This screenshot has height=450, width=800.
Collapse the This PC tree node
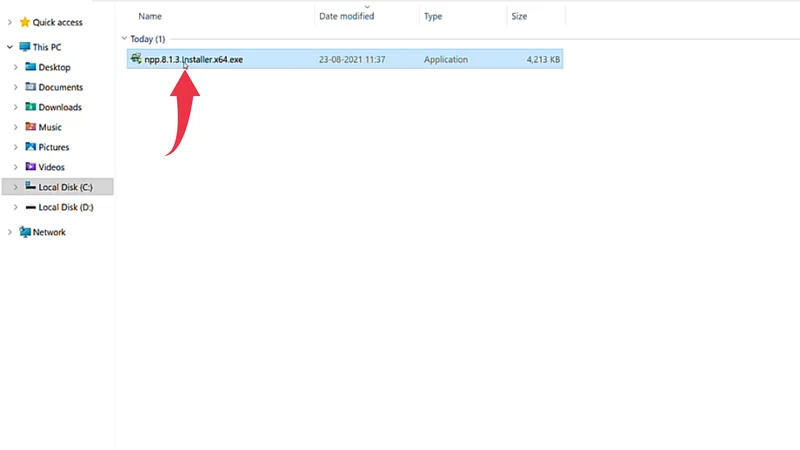[x=10, y=46]
